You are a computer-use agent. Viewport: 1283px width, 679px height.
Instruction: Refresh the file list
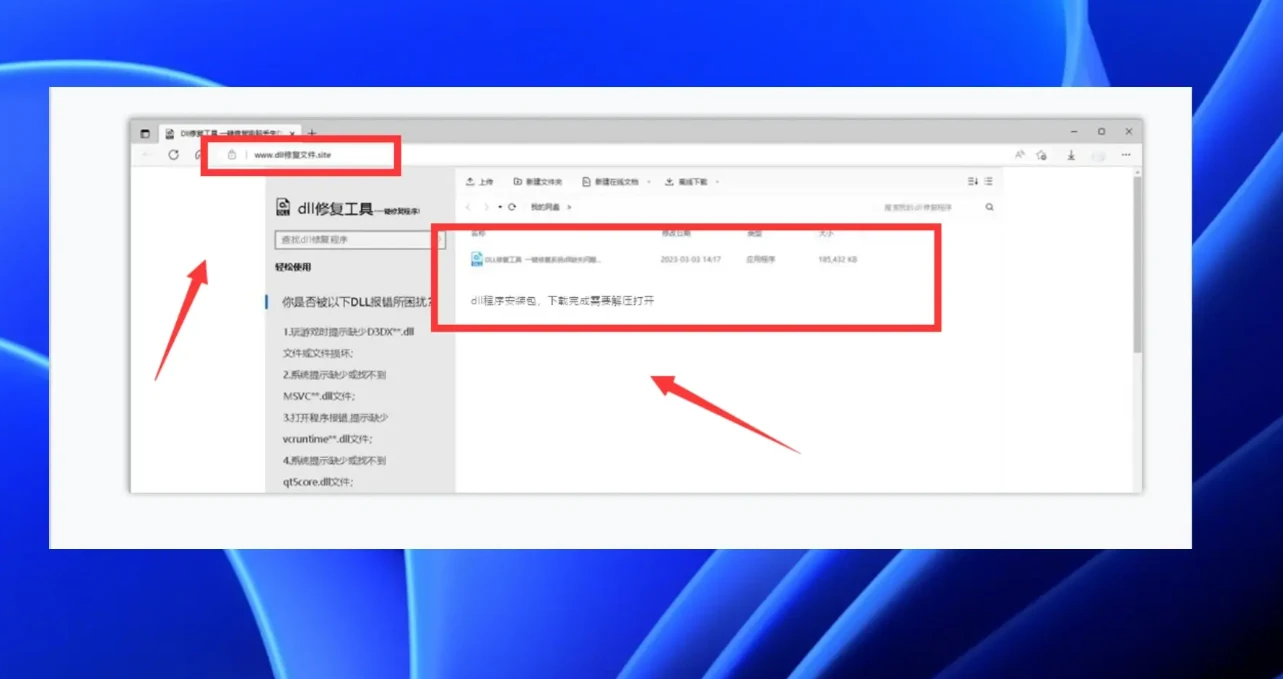point(512,207)
